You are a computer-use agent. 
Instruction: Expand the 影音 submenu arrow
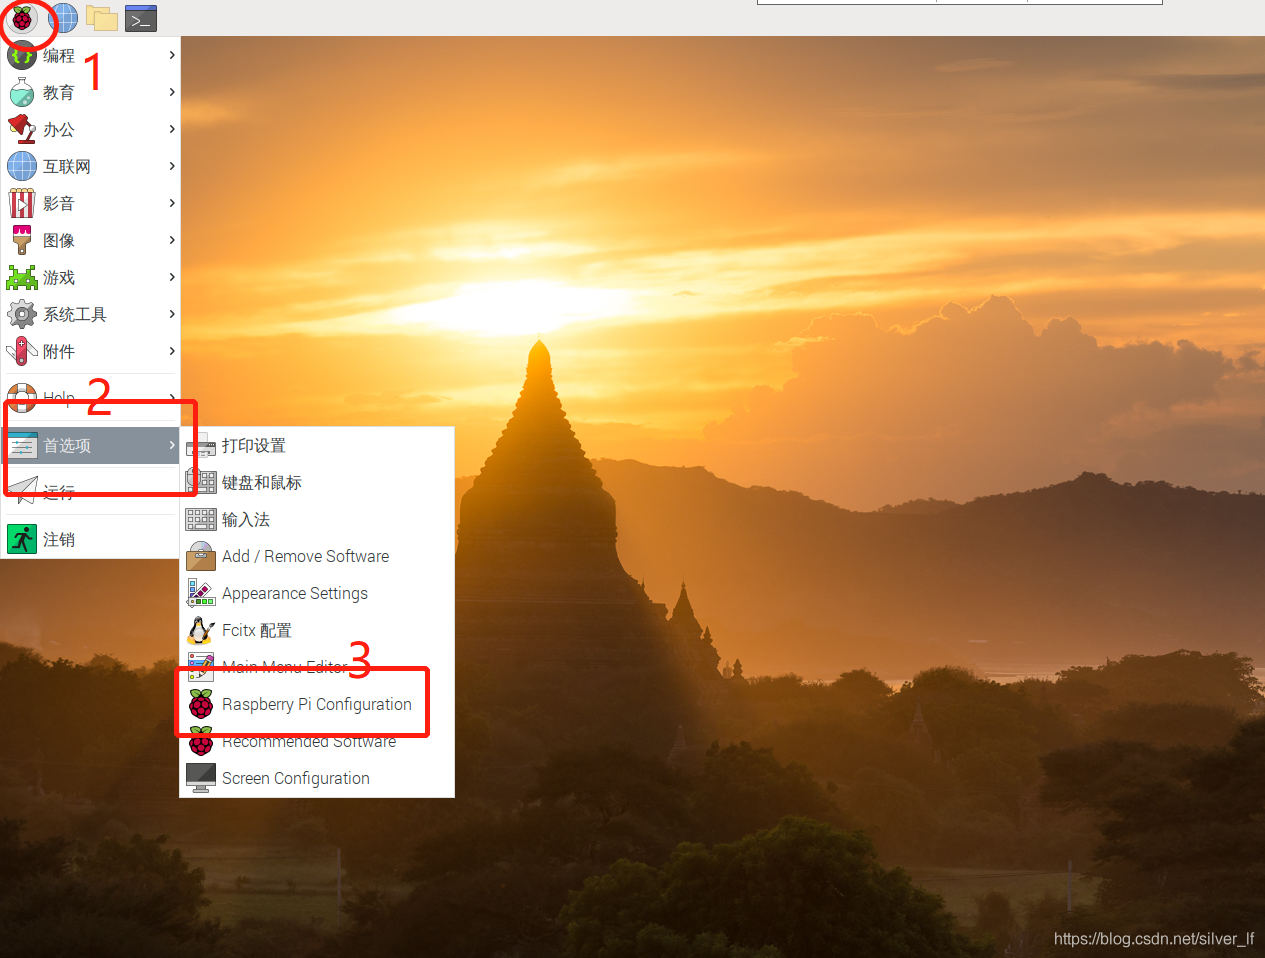click(172, 203)
